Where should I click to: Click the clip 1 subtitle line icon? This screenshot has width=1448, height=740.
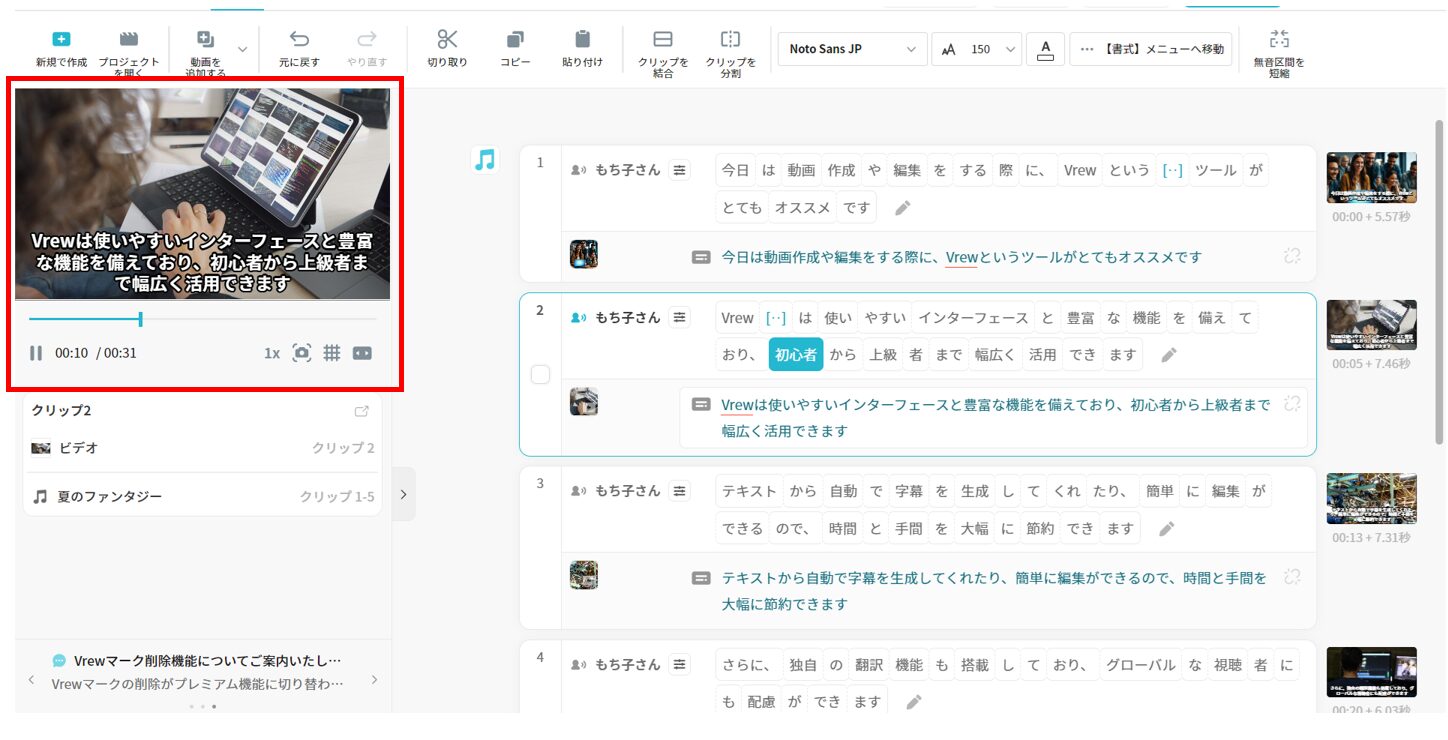pos(701,257)
